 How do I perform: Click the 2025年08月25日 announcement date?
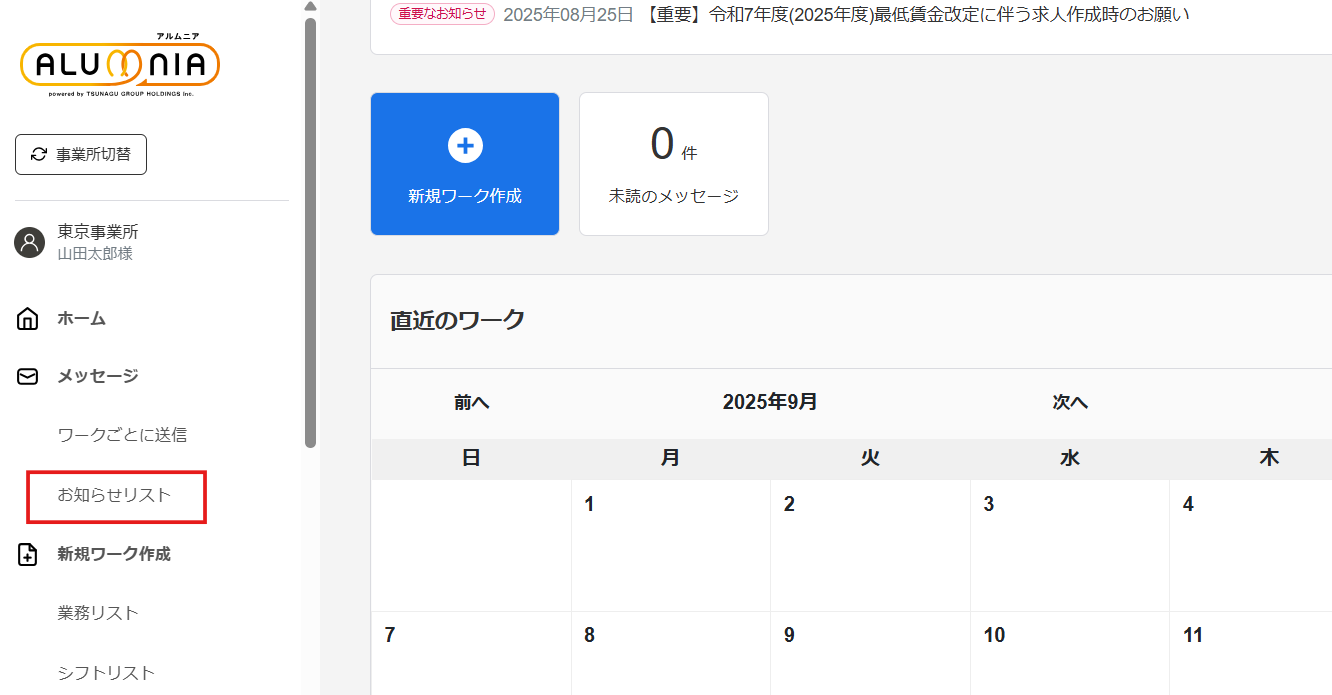coord(568,14)
